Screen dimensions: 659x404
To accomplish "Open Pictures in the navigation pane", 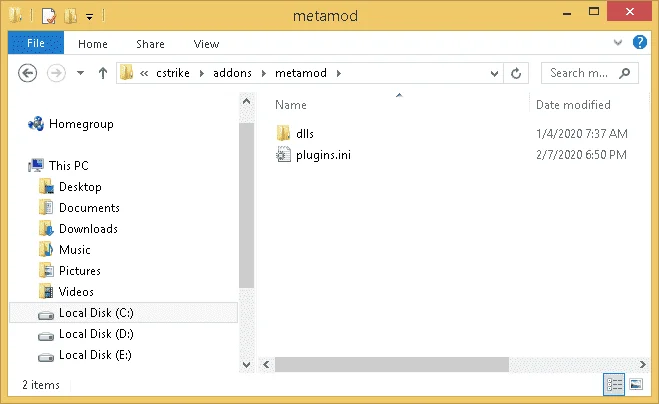I will pyautogui.click(x=79, y=271).
